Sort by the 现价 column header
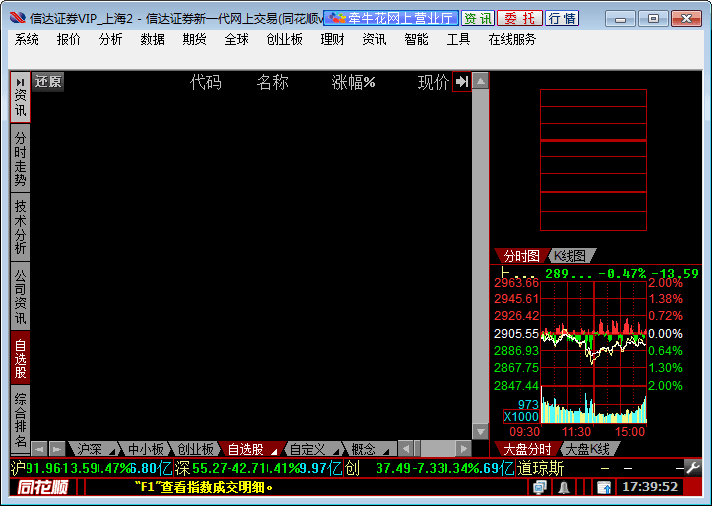This screenshot has width=712, height=506. coord(433,82)
